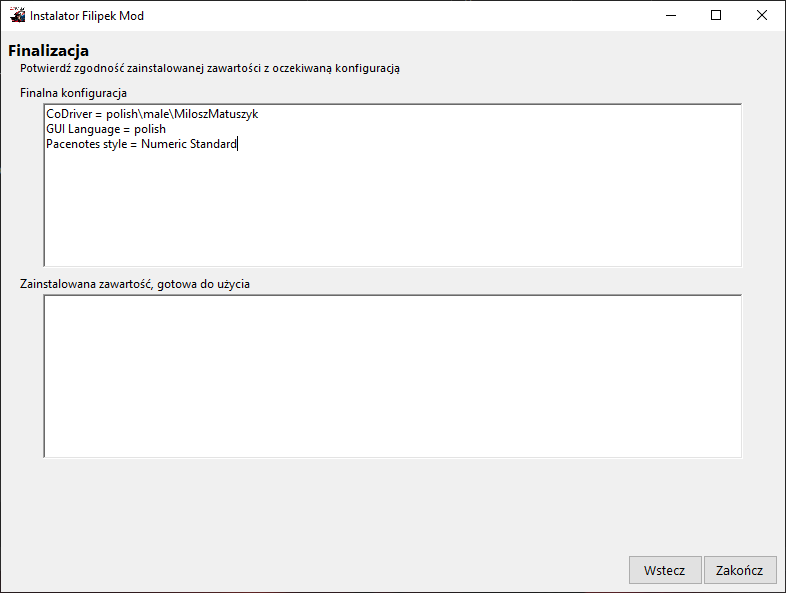Click the word CoDriver in the configuration
Viewport: 786px width, 593px height.
pyautogui.click(x=69, y=115)
